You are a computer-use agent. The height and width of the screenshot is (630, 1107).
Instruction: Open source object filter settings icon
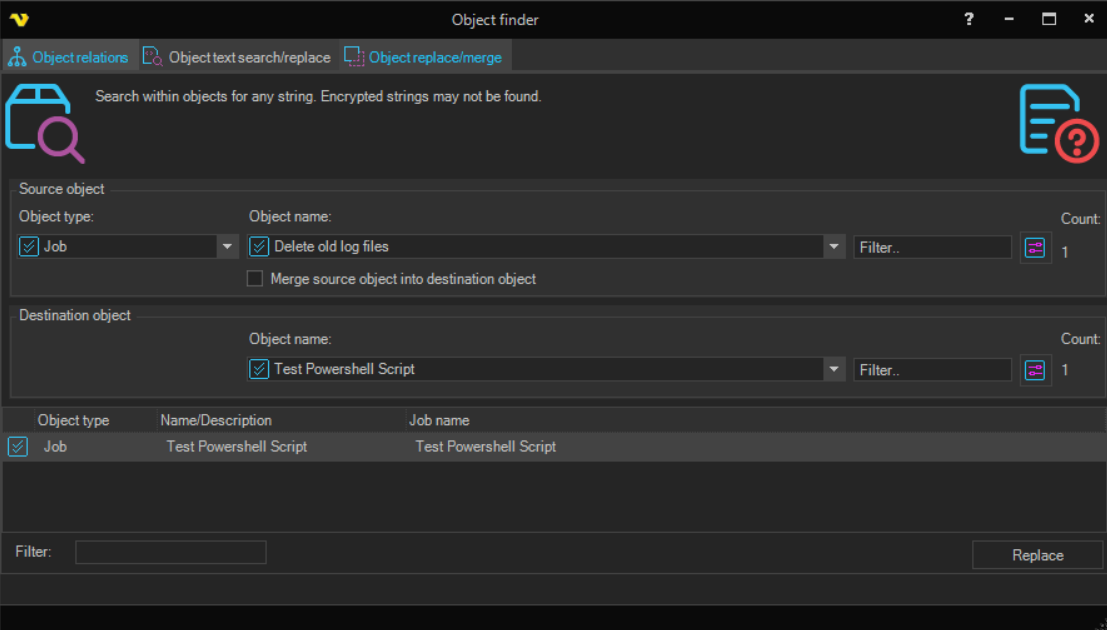[x=1035, y=248]
